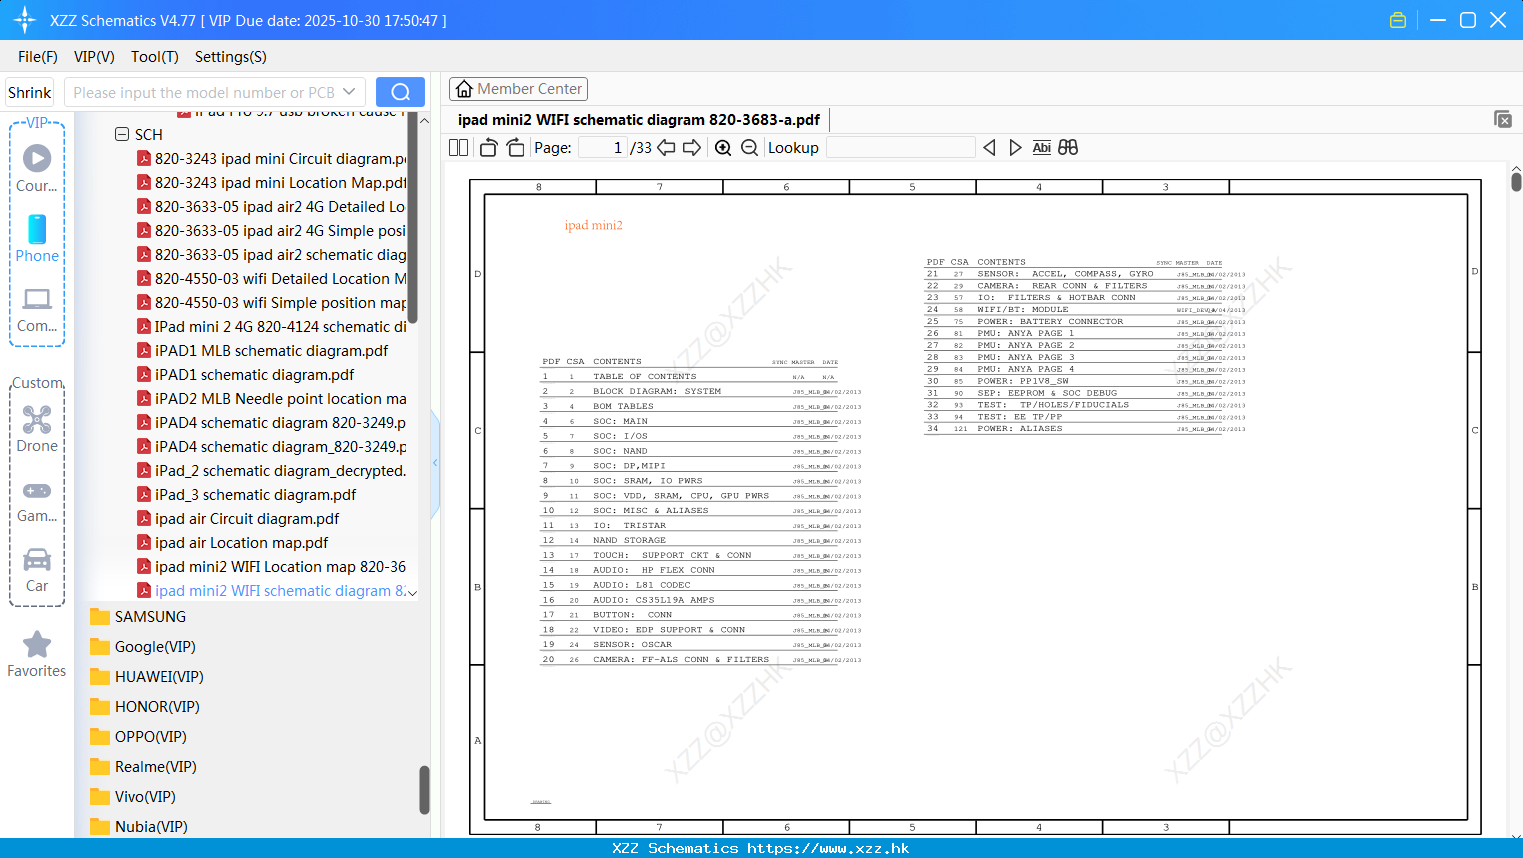Click the Shrink button
1523x858 pixels.
29,92
